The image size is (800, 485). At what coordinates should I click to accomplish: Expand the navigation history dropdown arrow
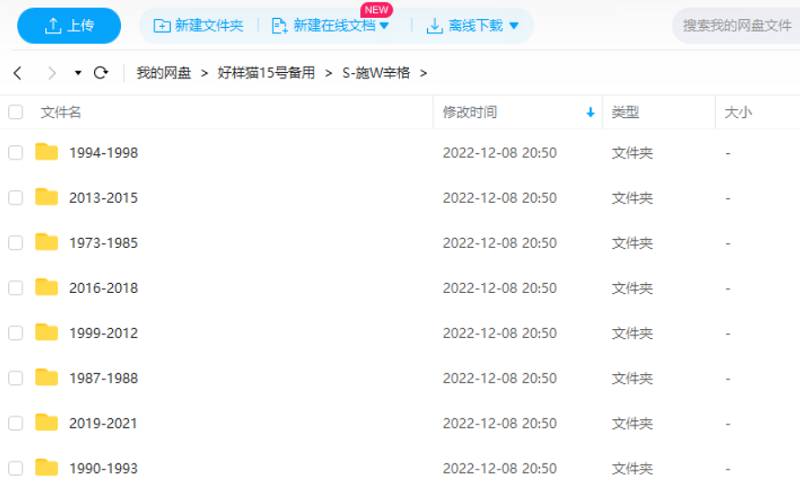coord(78,73)
